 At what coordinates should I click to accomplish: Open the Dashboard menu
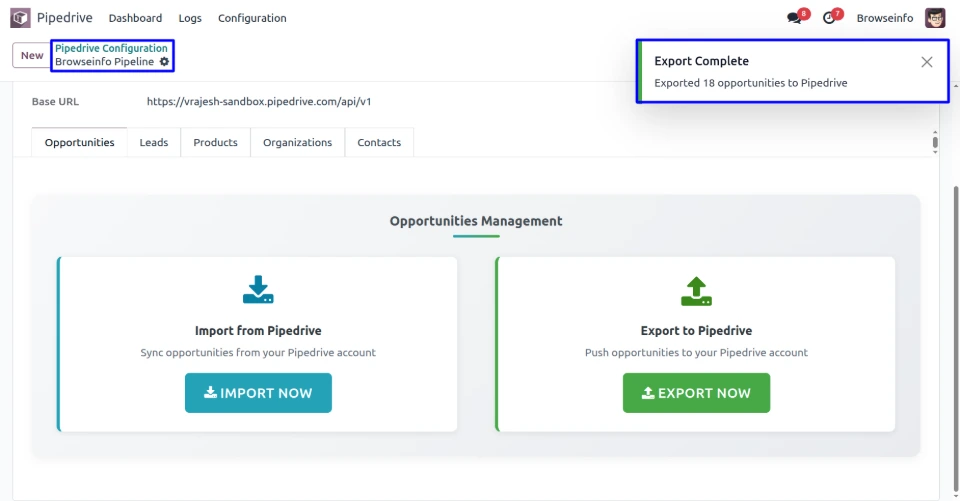tap(135, 18)
